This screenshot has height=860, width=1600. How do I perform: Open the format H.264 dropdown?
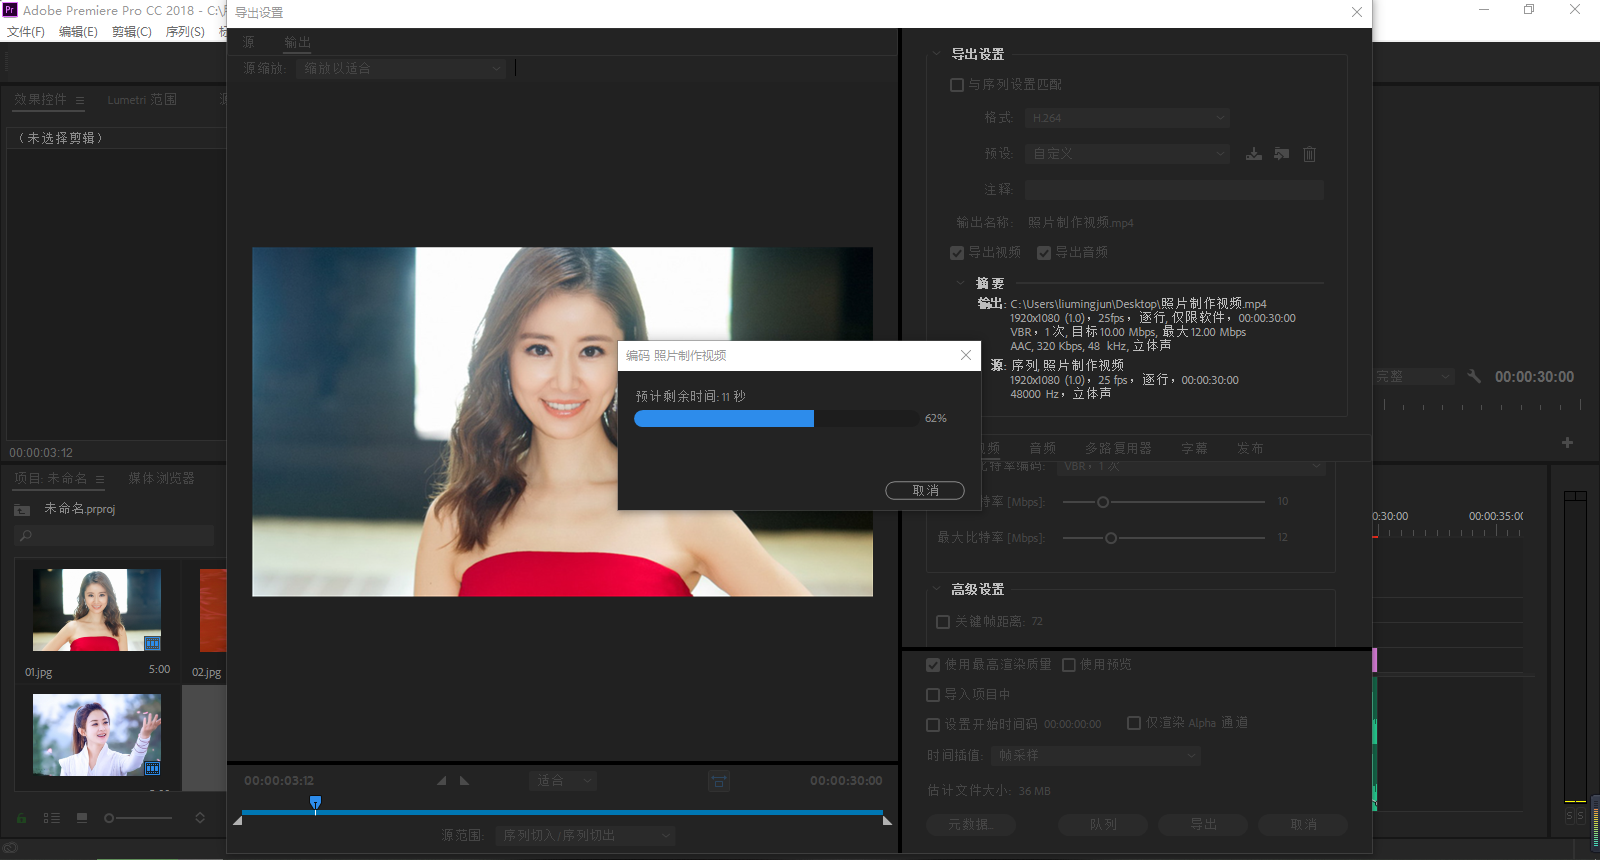tap(1127, 118)
